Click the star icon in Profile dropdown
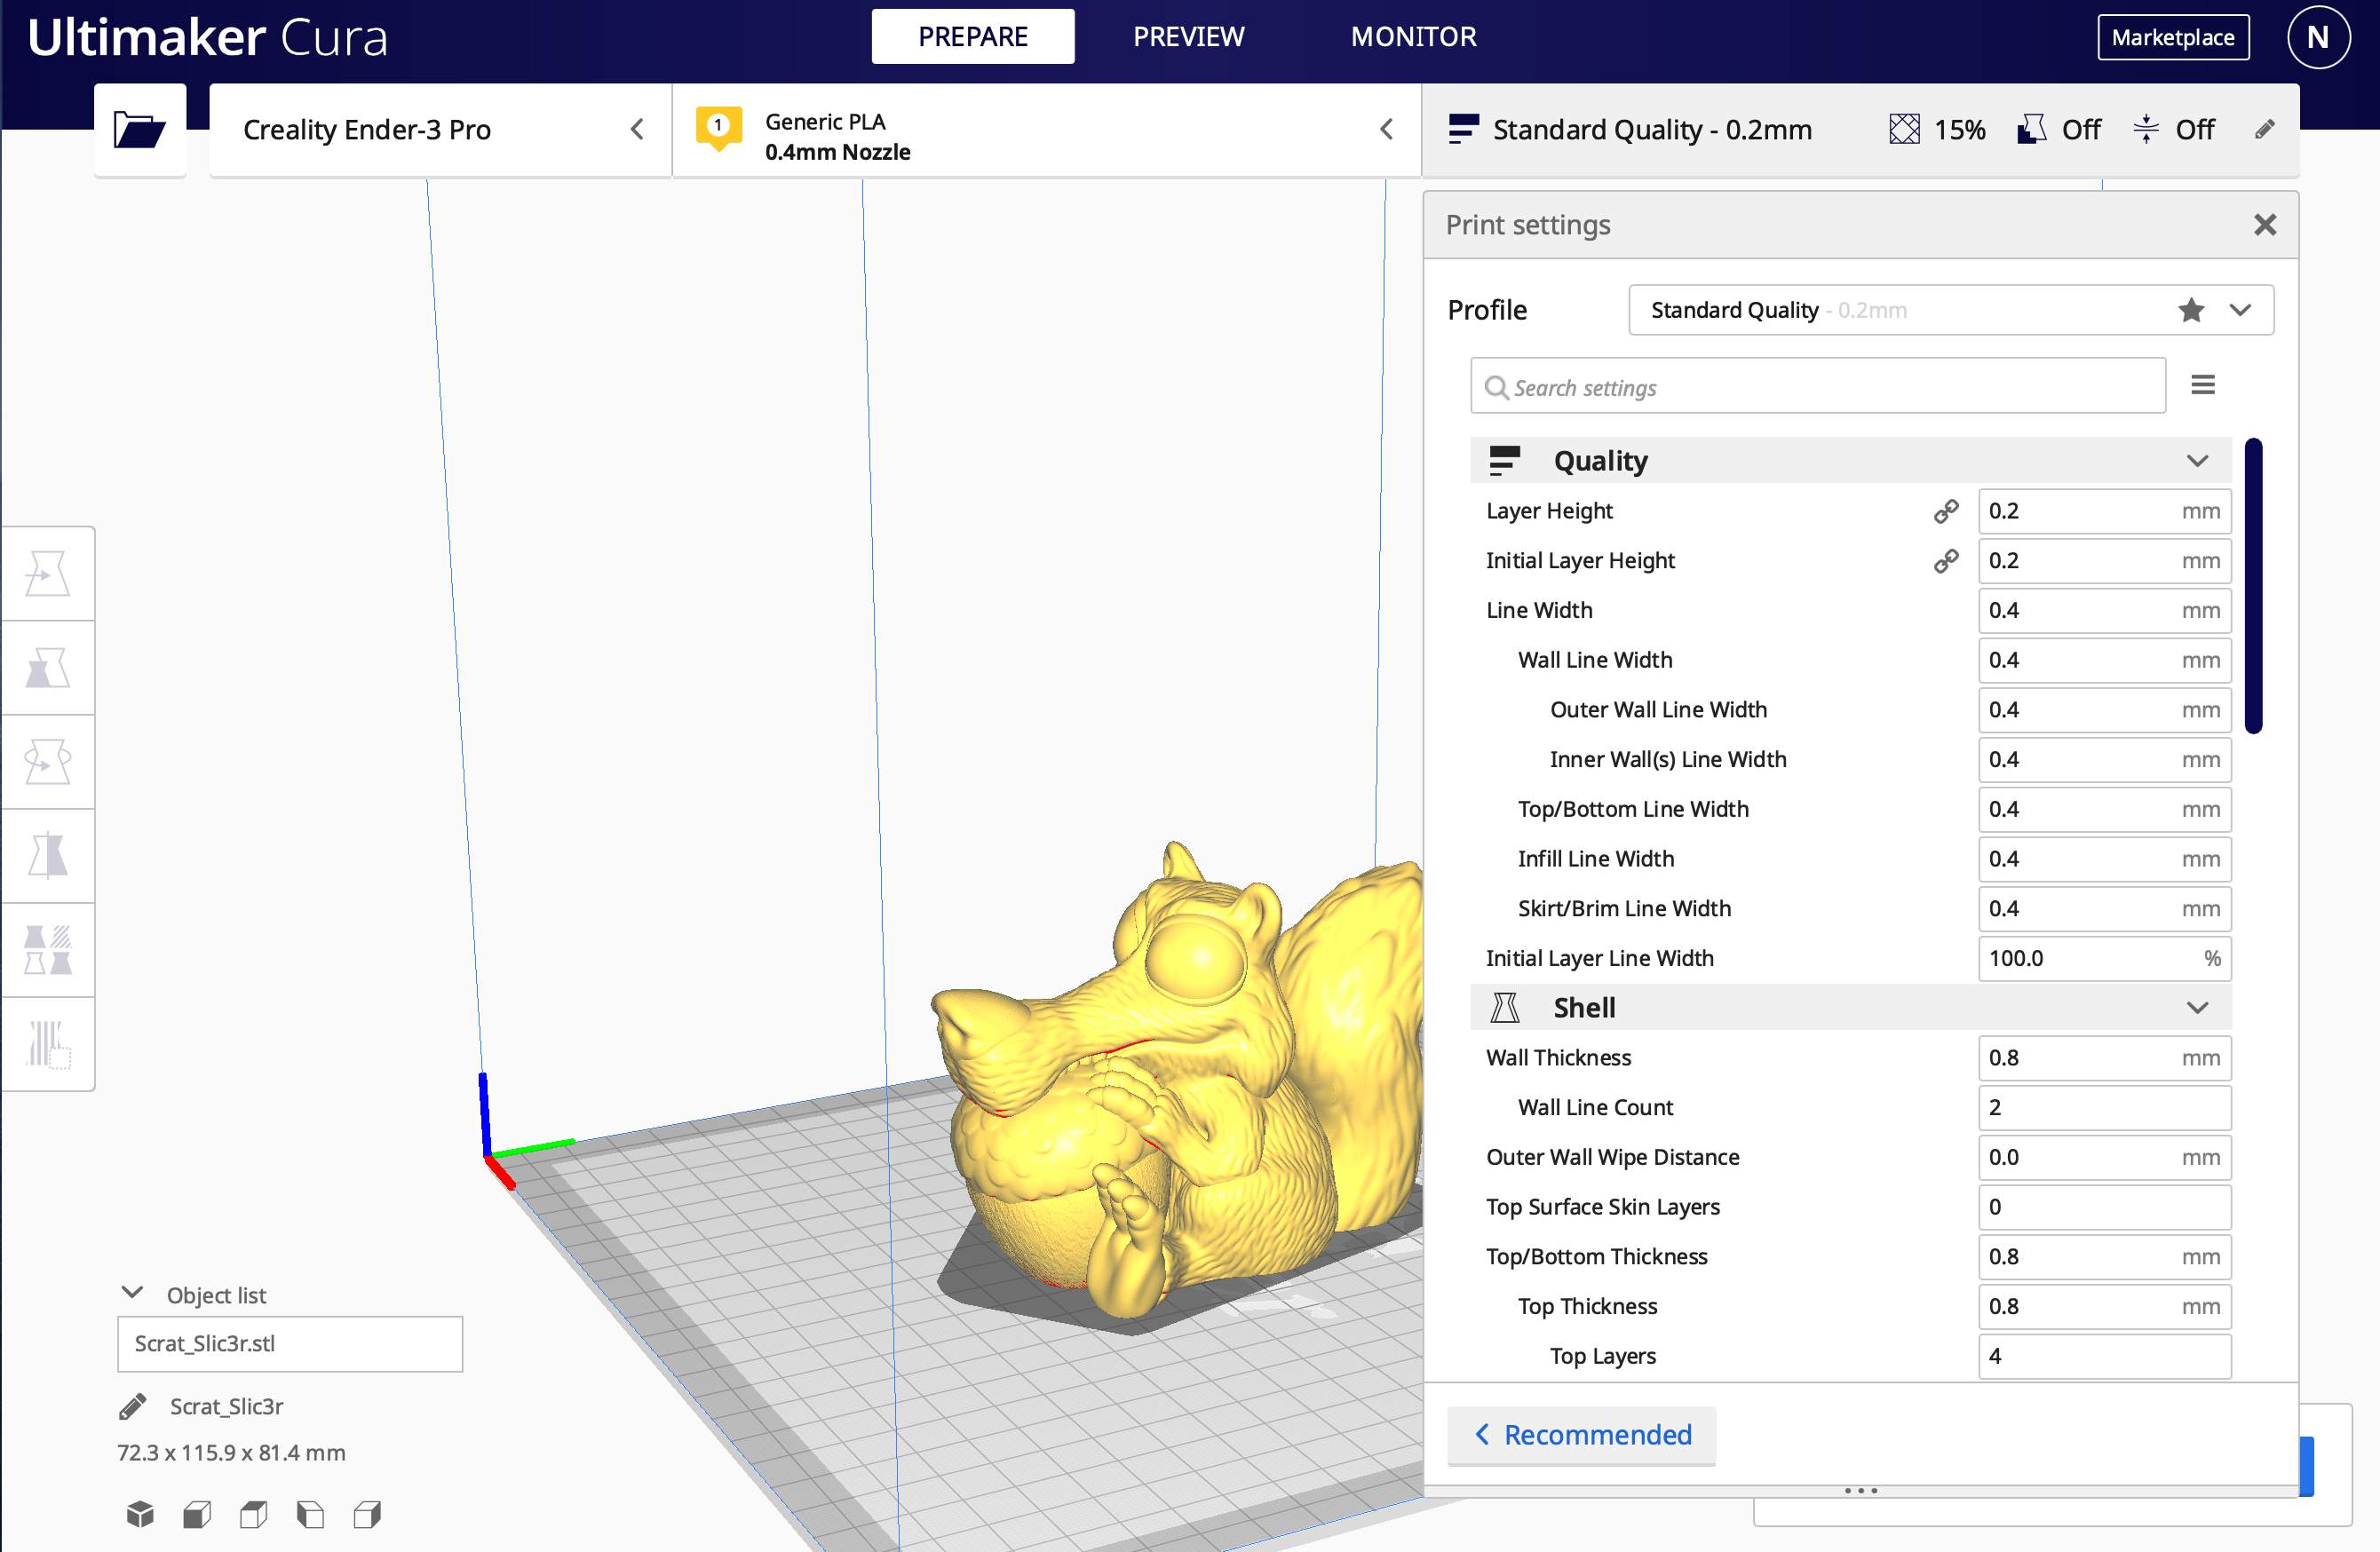The image size is (2380, 1552). tap(2191, 310)
